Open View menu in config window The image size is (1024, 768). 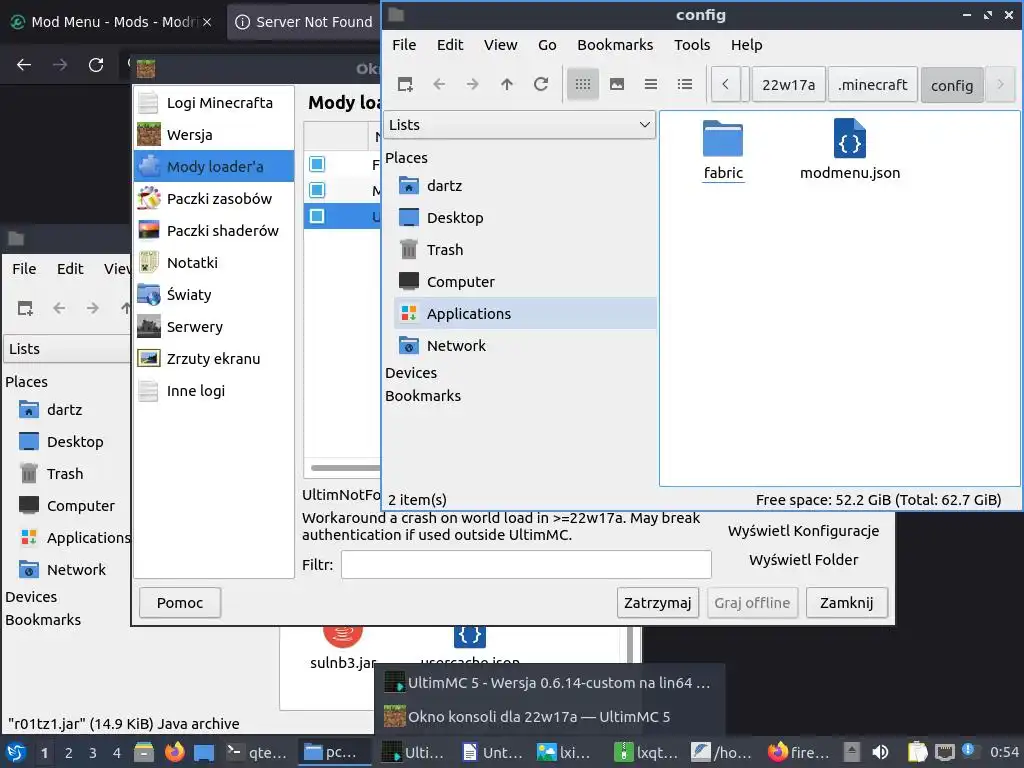(x=500, y=45)
